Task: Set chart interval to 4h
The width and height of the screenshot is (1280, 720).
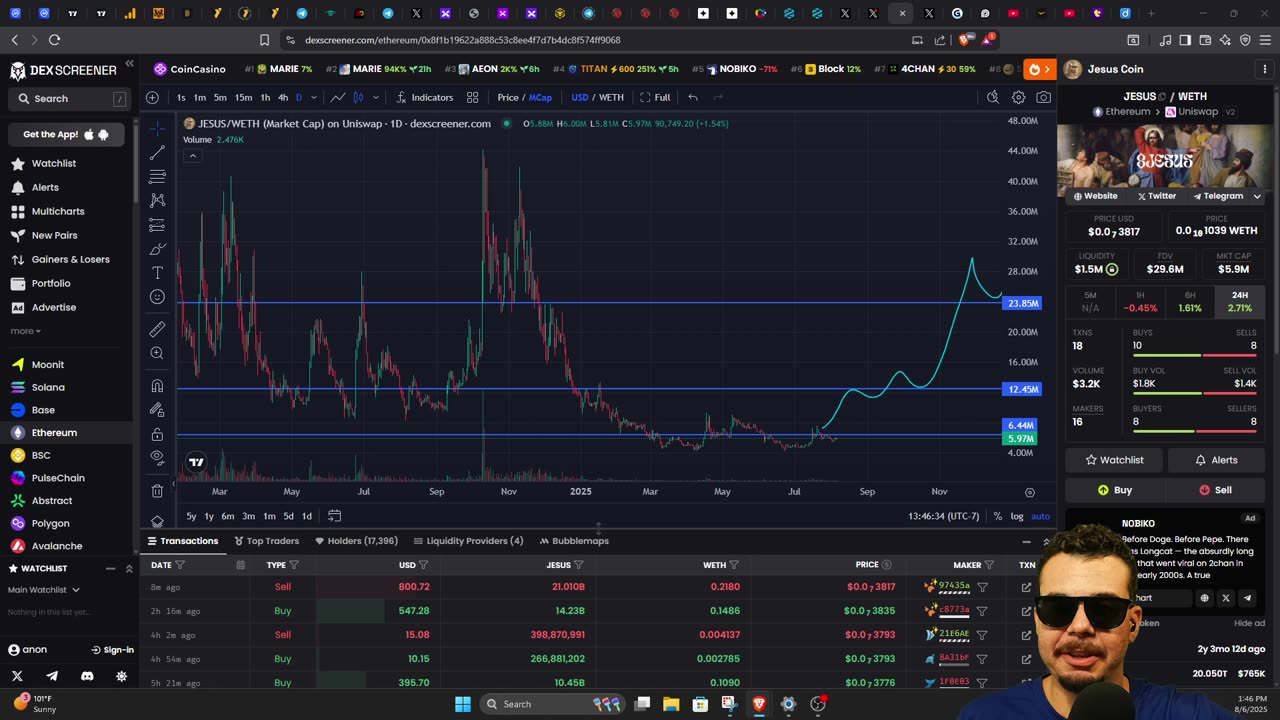Action: (283, 97)
